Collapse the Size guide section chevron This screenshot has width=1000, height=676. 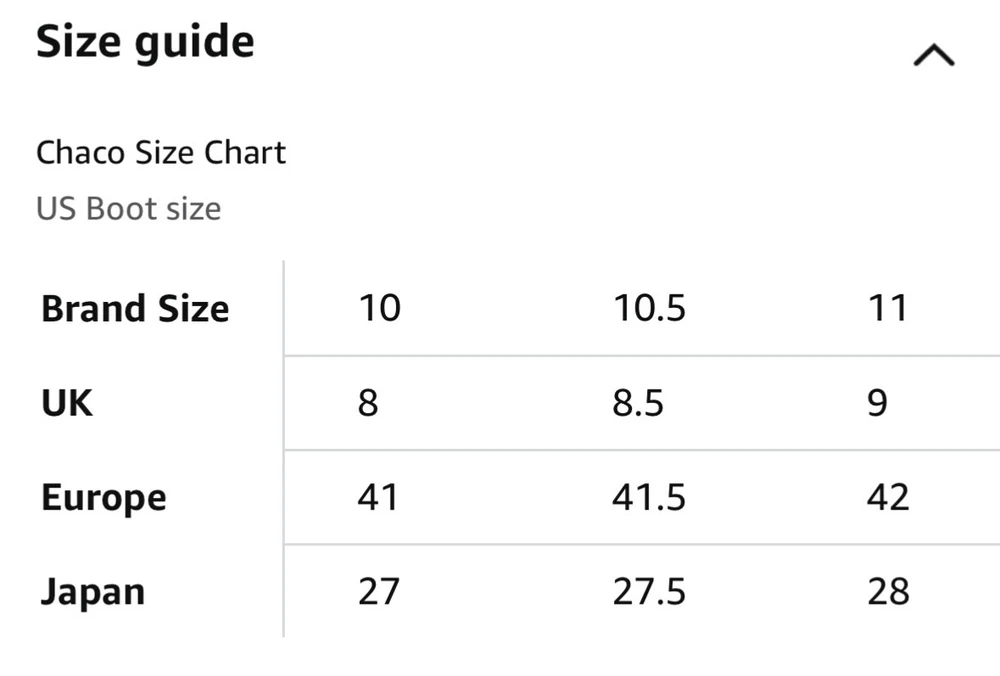pyautogui.click(x=934, y=57)
